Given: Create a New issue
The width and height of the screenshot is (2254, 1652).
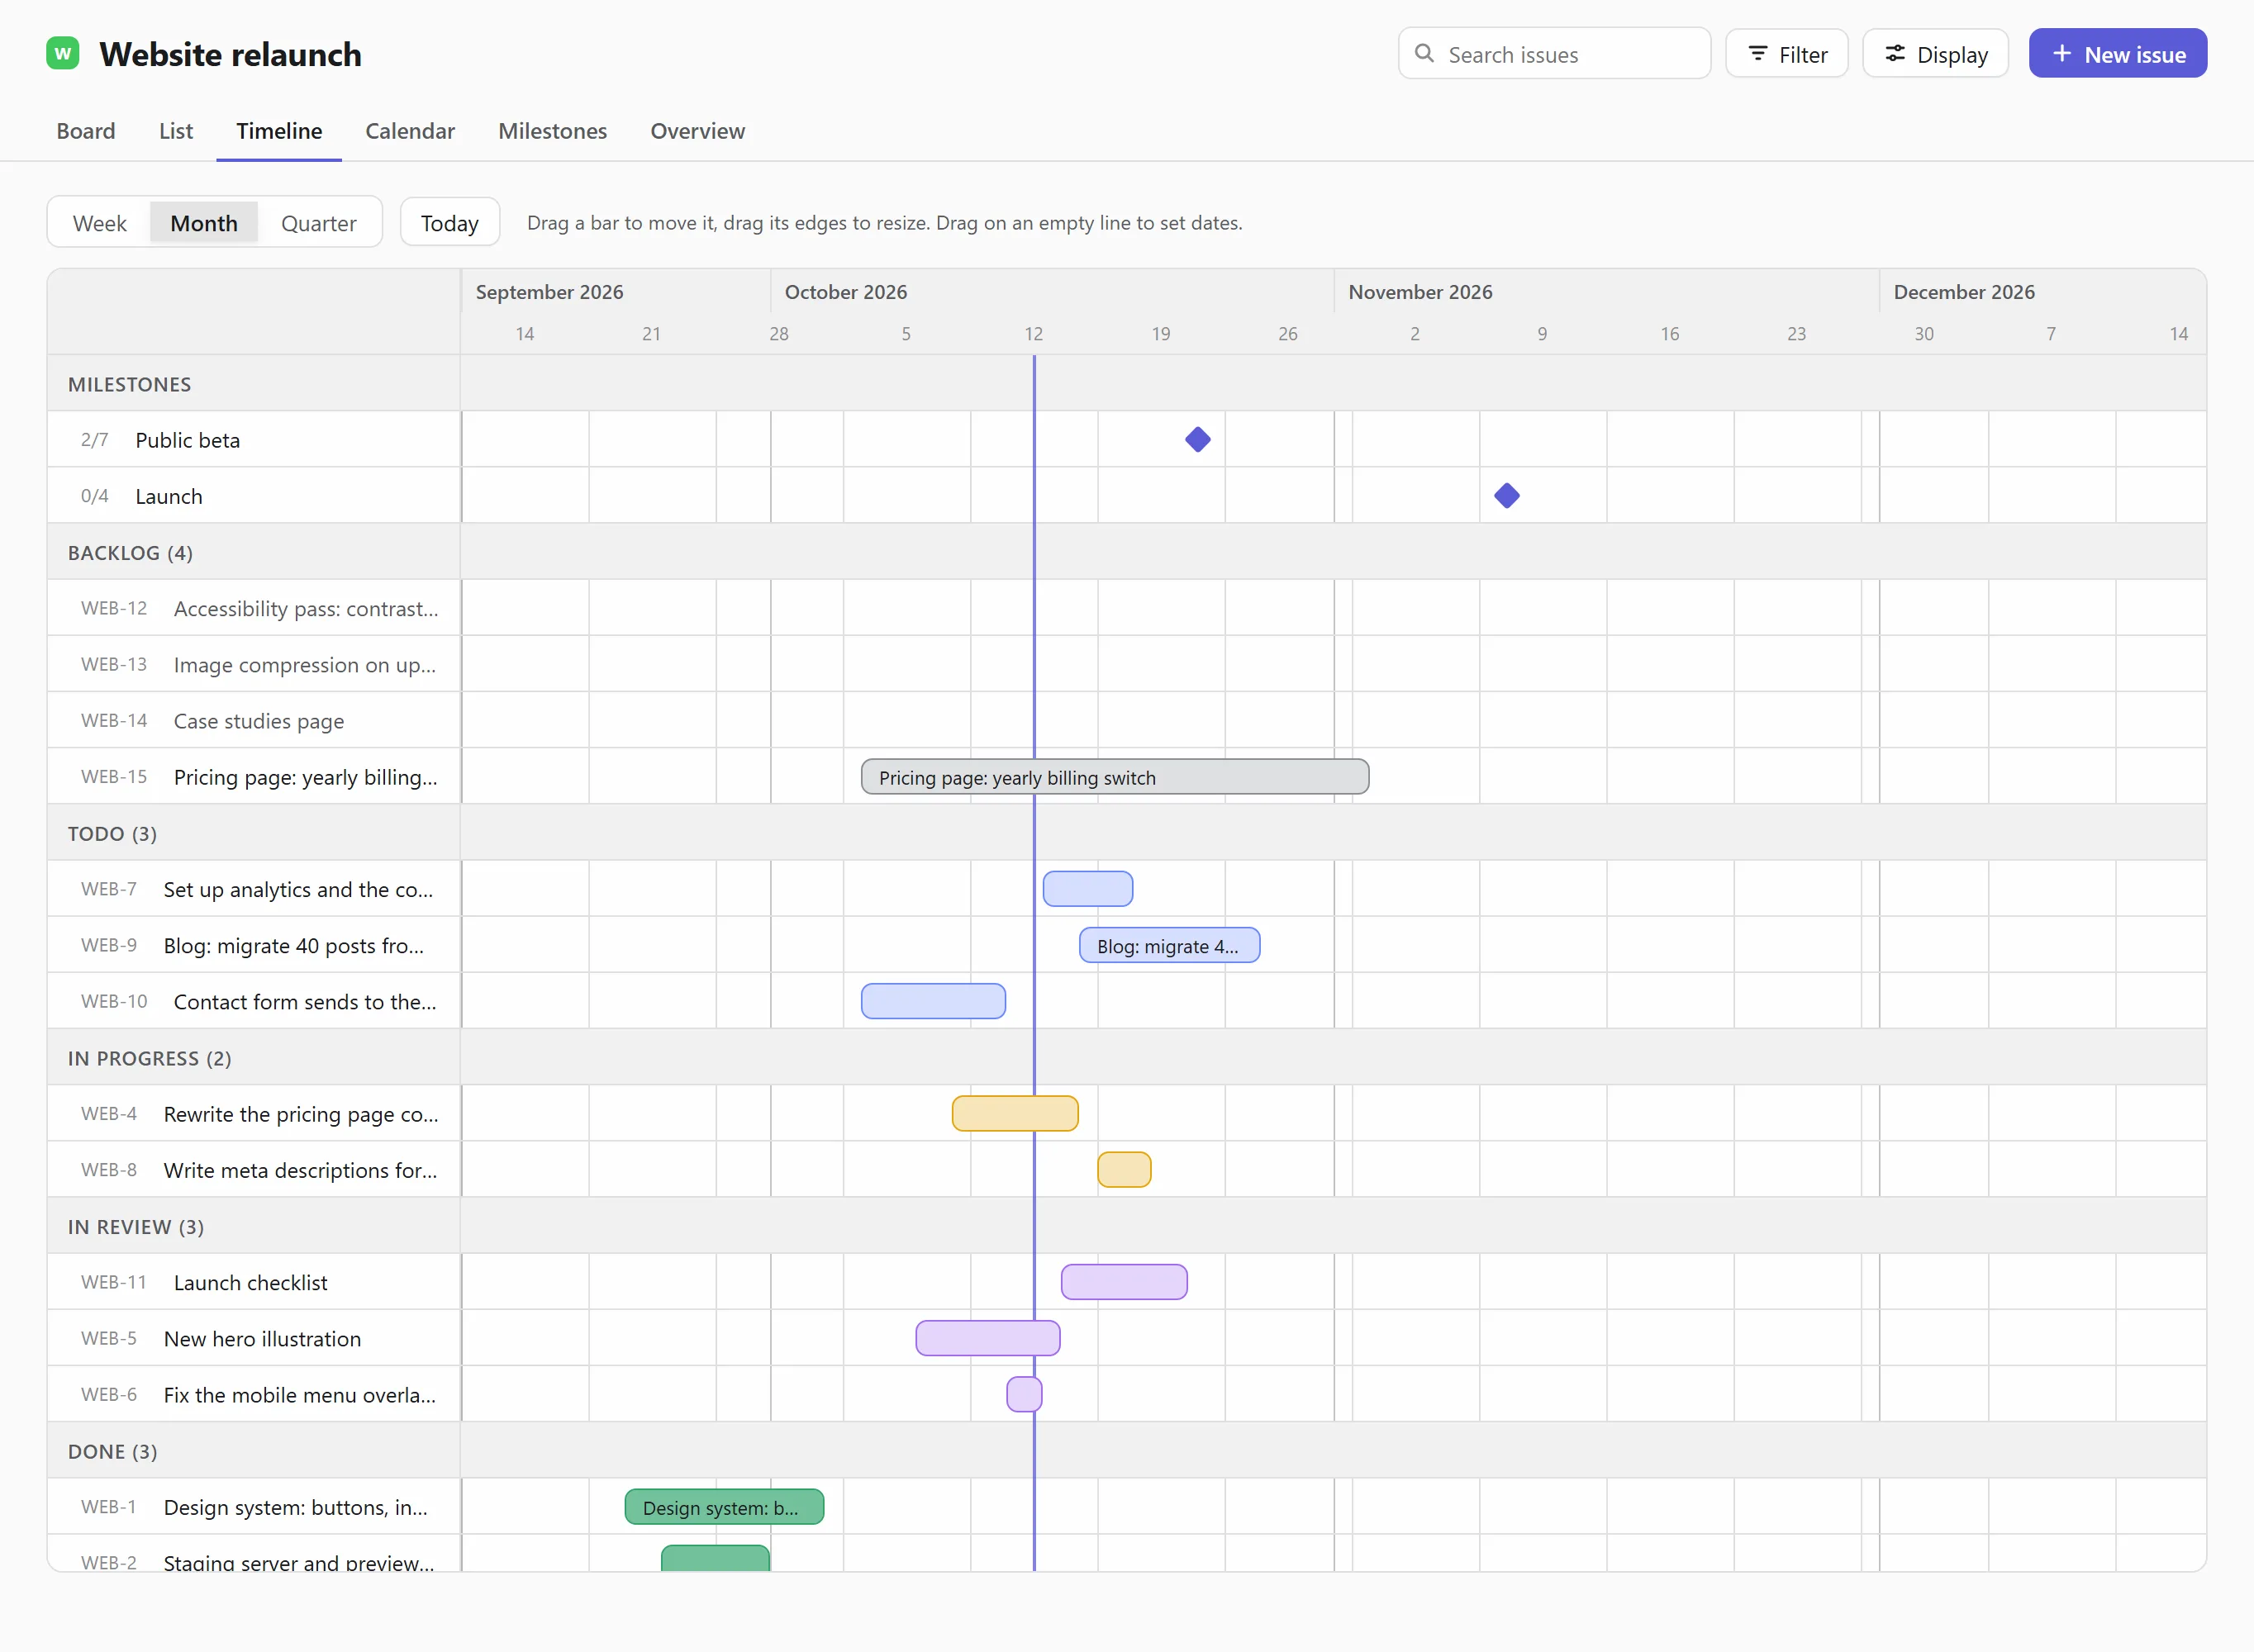Looking at the screenshot, I should 2118,54.
